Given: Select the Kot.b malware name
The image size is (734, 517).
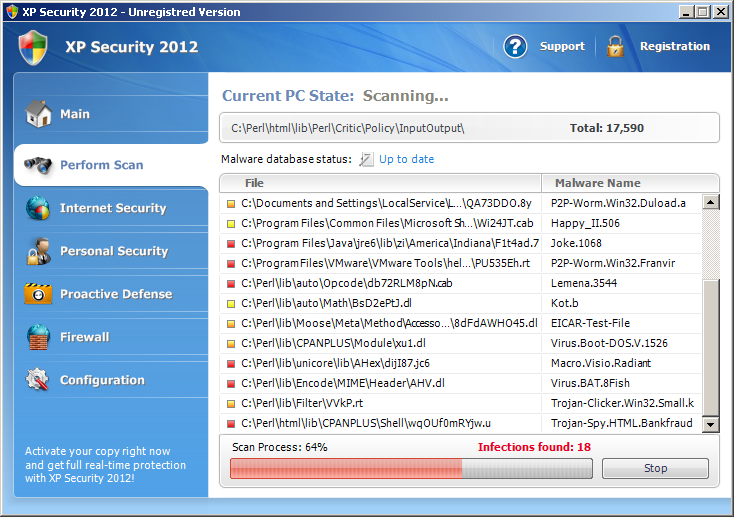Looking at the screenshot, I should pos(565,303).
